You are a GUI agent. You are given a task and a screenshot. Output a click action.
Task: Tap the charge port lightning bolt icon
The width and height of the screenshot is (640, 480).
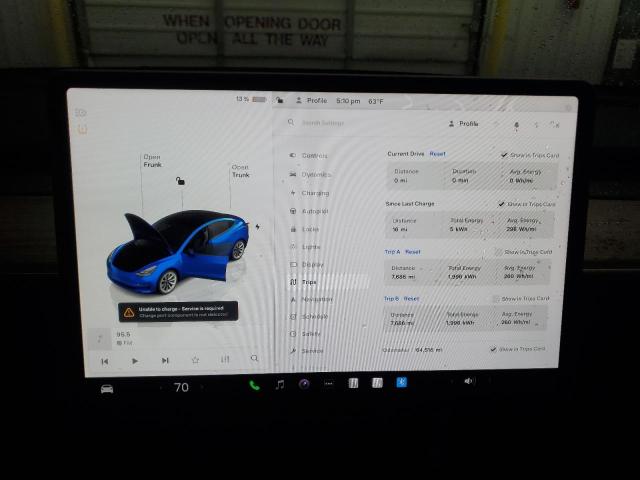[x=258, y=227]
